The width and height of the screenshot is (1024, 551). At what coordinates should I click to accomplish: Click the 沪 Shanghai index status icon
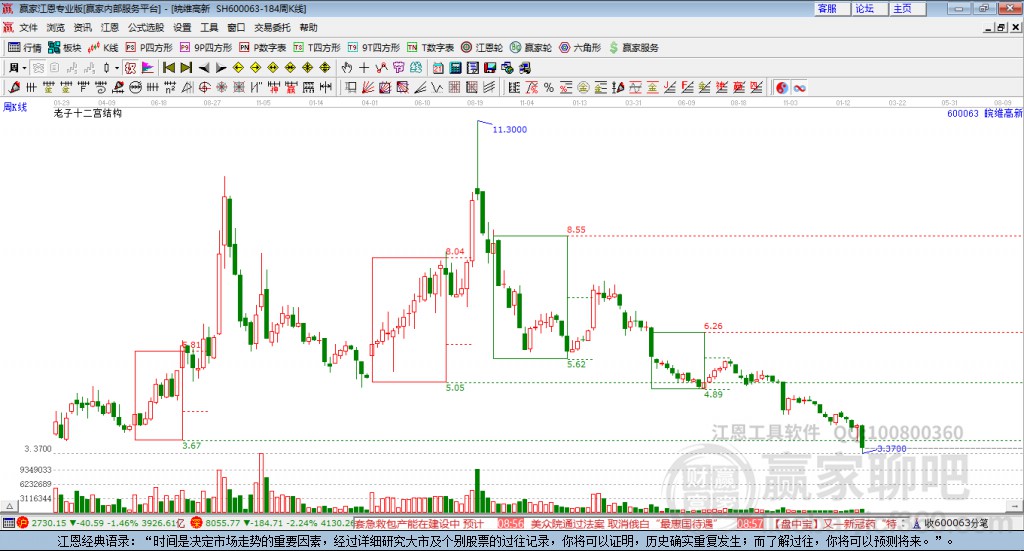point(23,523)
